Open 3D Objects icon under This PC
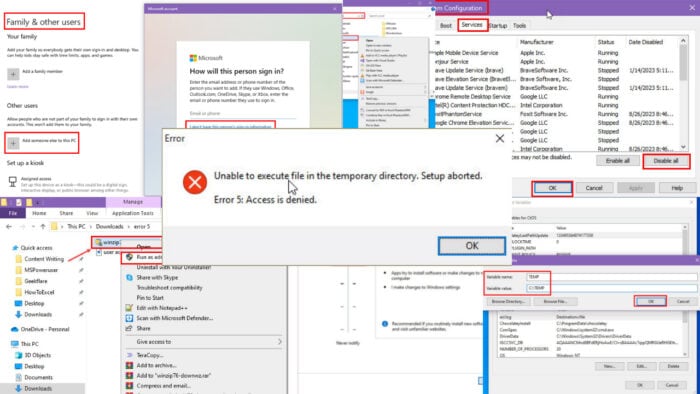The width and height of the screenshot is (700, 394). (x=18, y=355)
